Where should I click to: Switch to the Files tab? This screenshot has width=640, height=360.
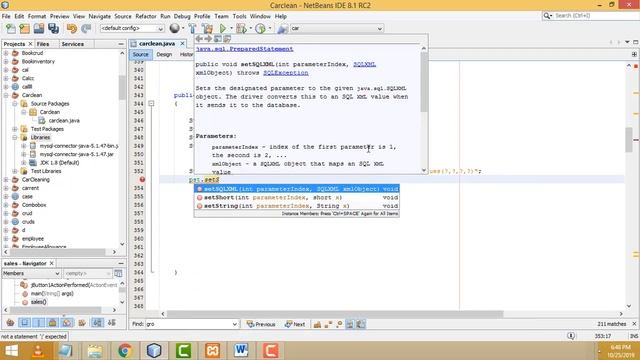click(x=43, y=44)
